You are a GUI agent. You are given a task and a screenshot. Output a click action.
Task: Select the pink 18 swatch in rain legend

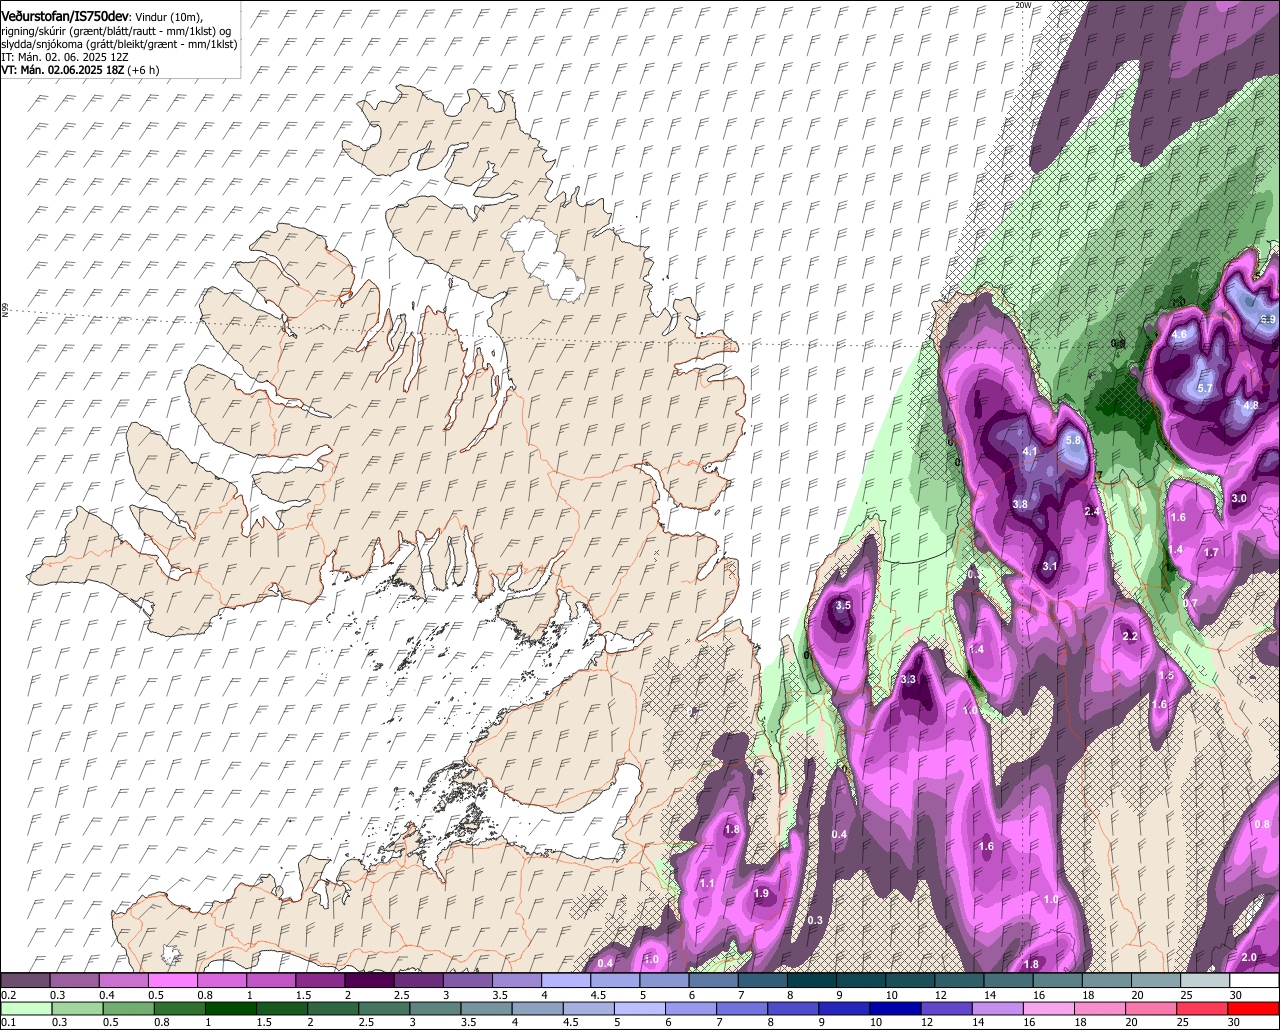[1100, 1009]
